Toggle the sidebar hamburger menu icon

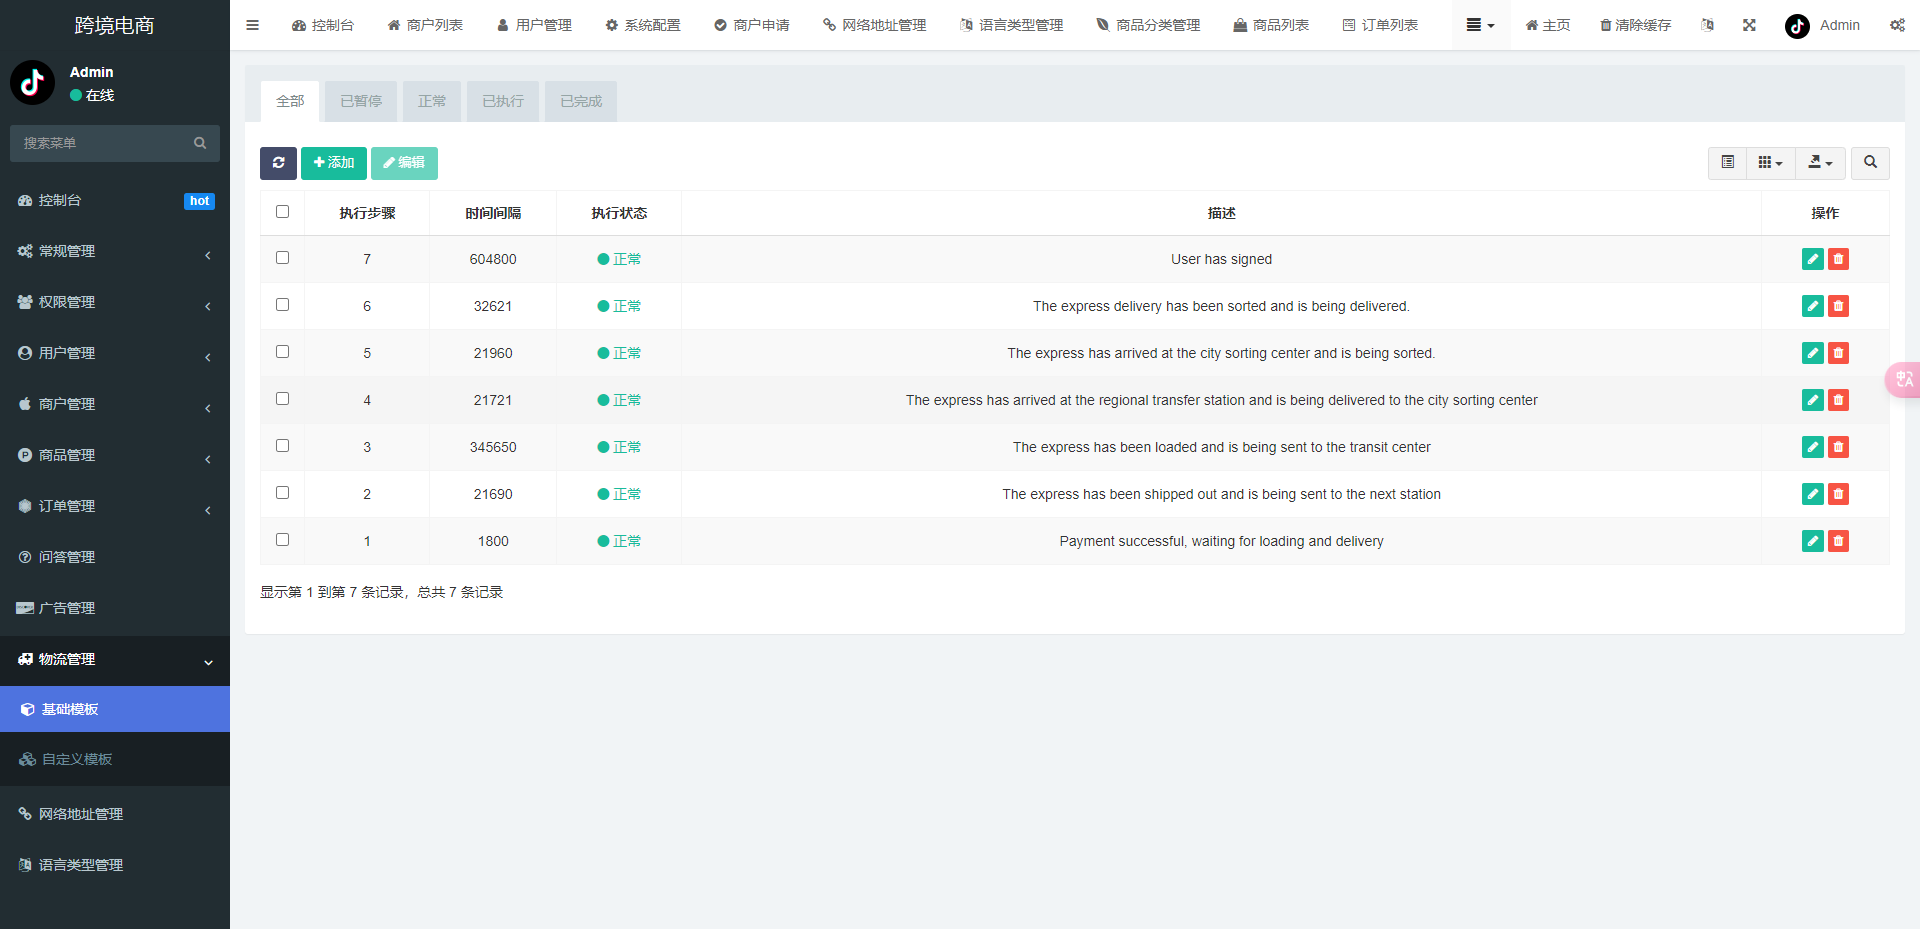(x=252, y=25)
